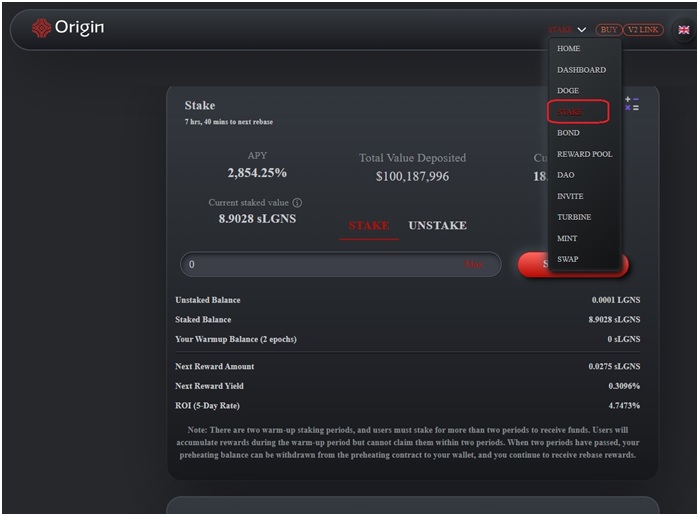Viewport: 698px width, 514px height.
Task: Open DOGE menu entry
Action: coord(568,91)
